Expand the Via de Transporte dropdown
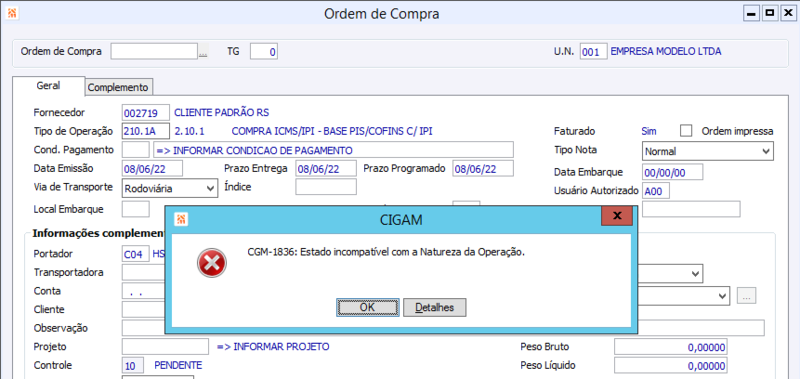The image size is (800, 379). point(211,189)
